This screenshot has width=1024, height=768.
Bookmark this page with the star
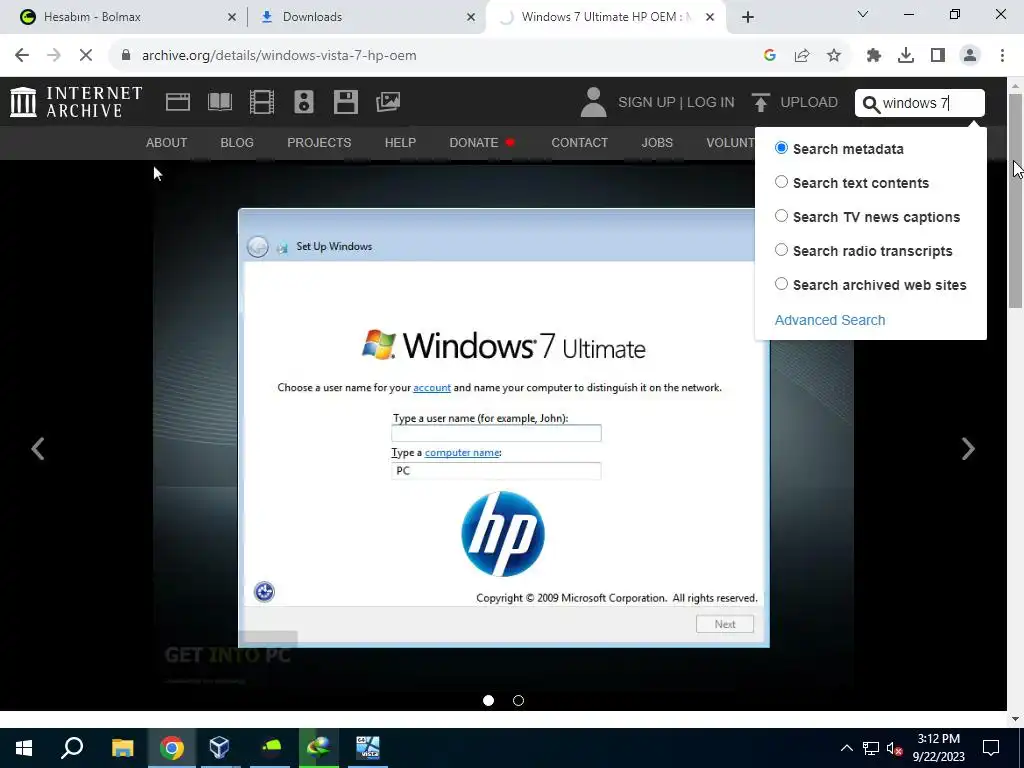[x=834, y=56]
